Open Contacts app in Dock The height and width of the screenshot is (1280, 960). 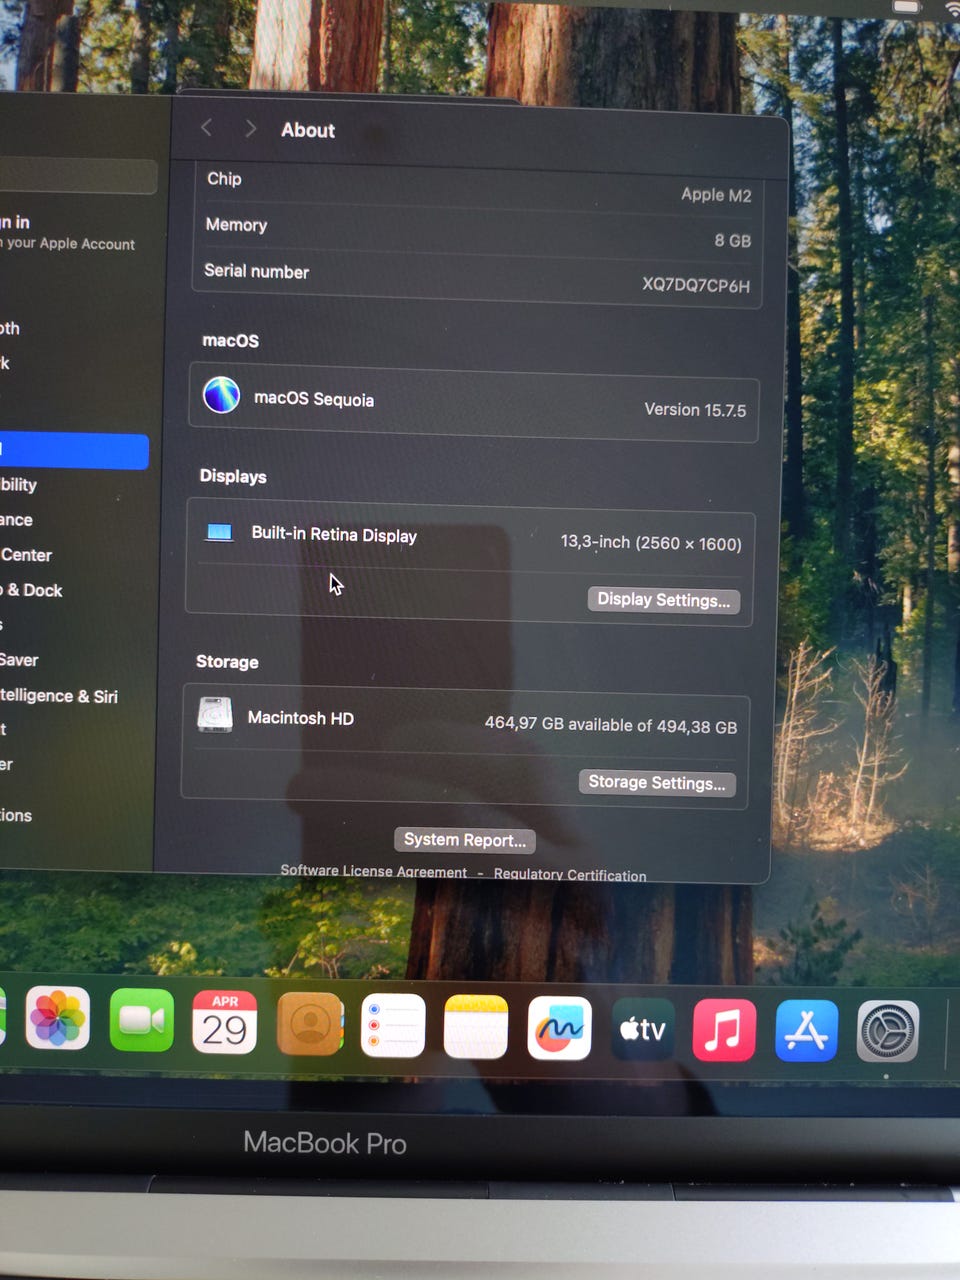[309, 1024]
